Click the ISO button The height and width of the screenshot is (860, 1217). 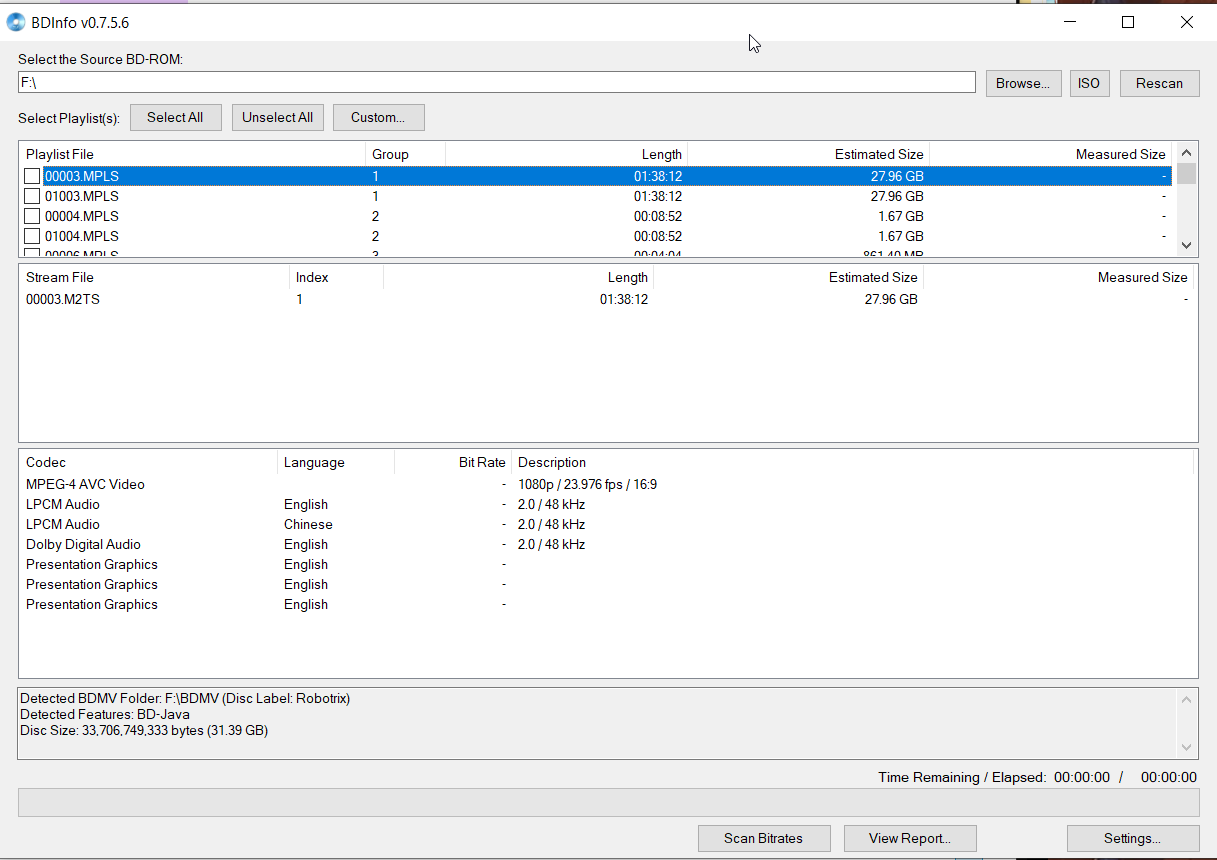pos(1089,83)
